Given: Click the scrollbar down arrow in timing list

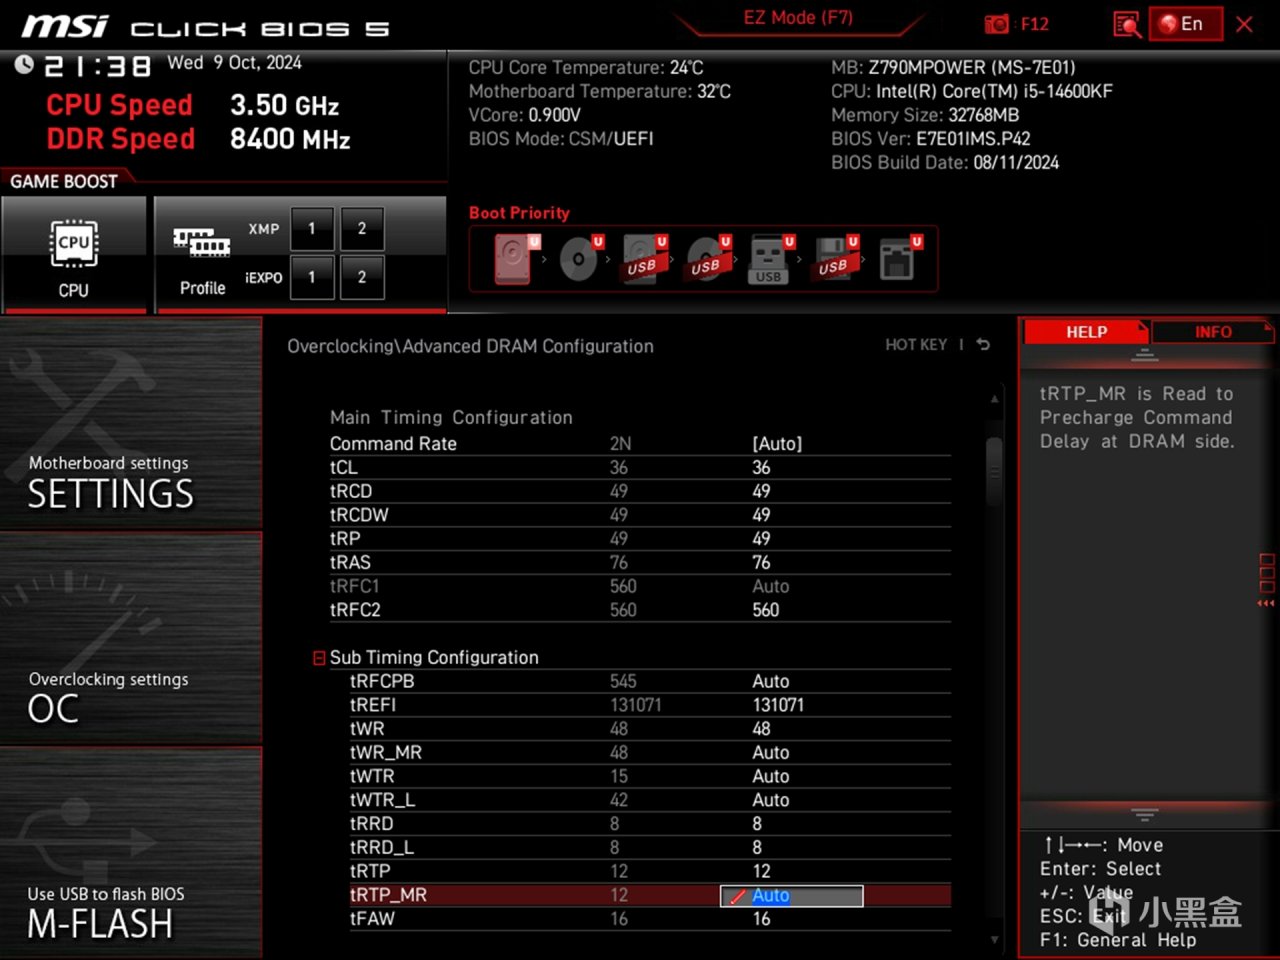Looking at the screenshot, I should [x=994, y=940].
